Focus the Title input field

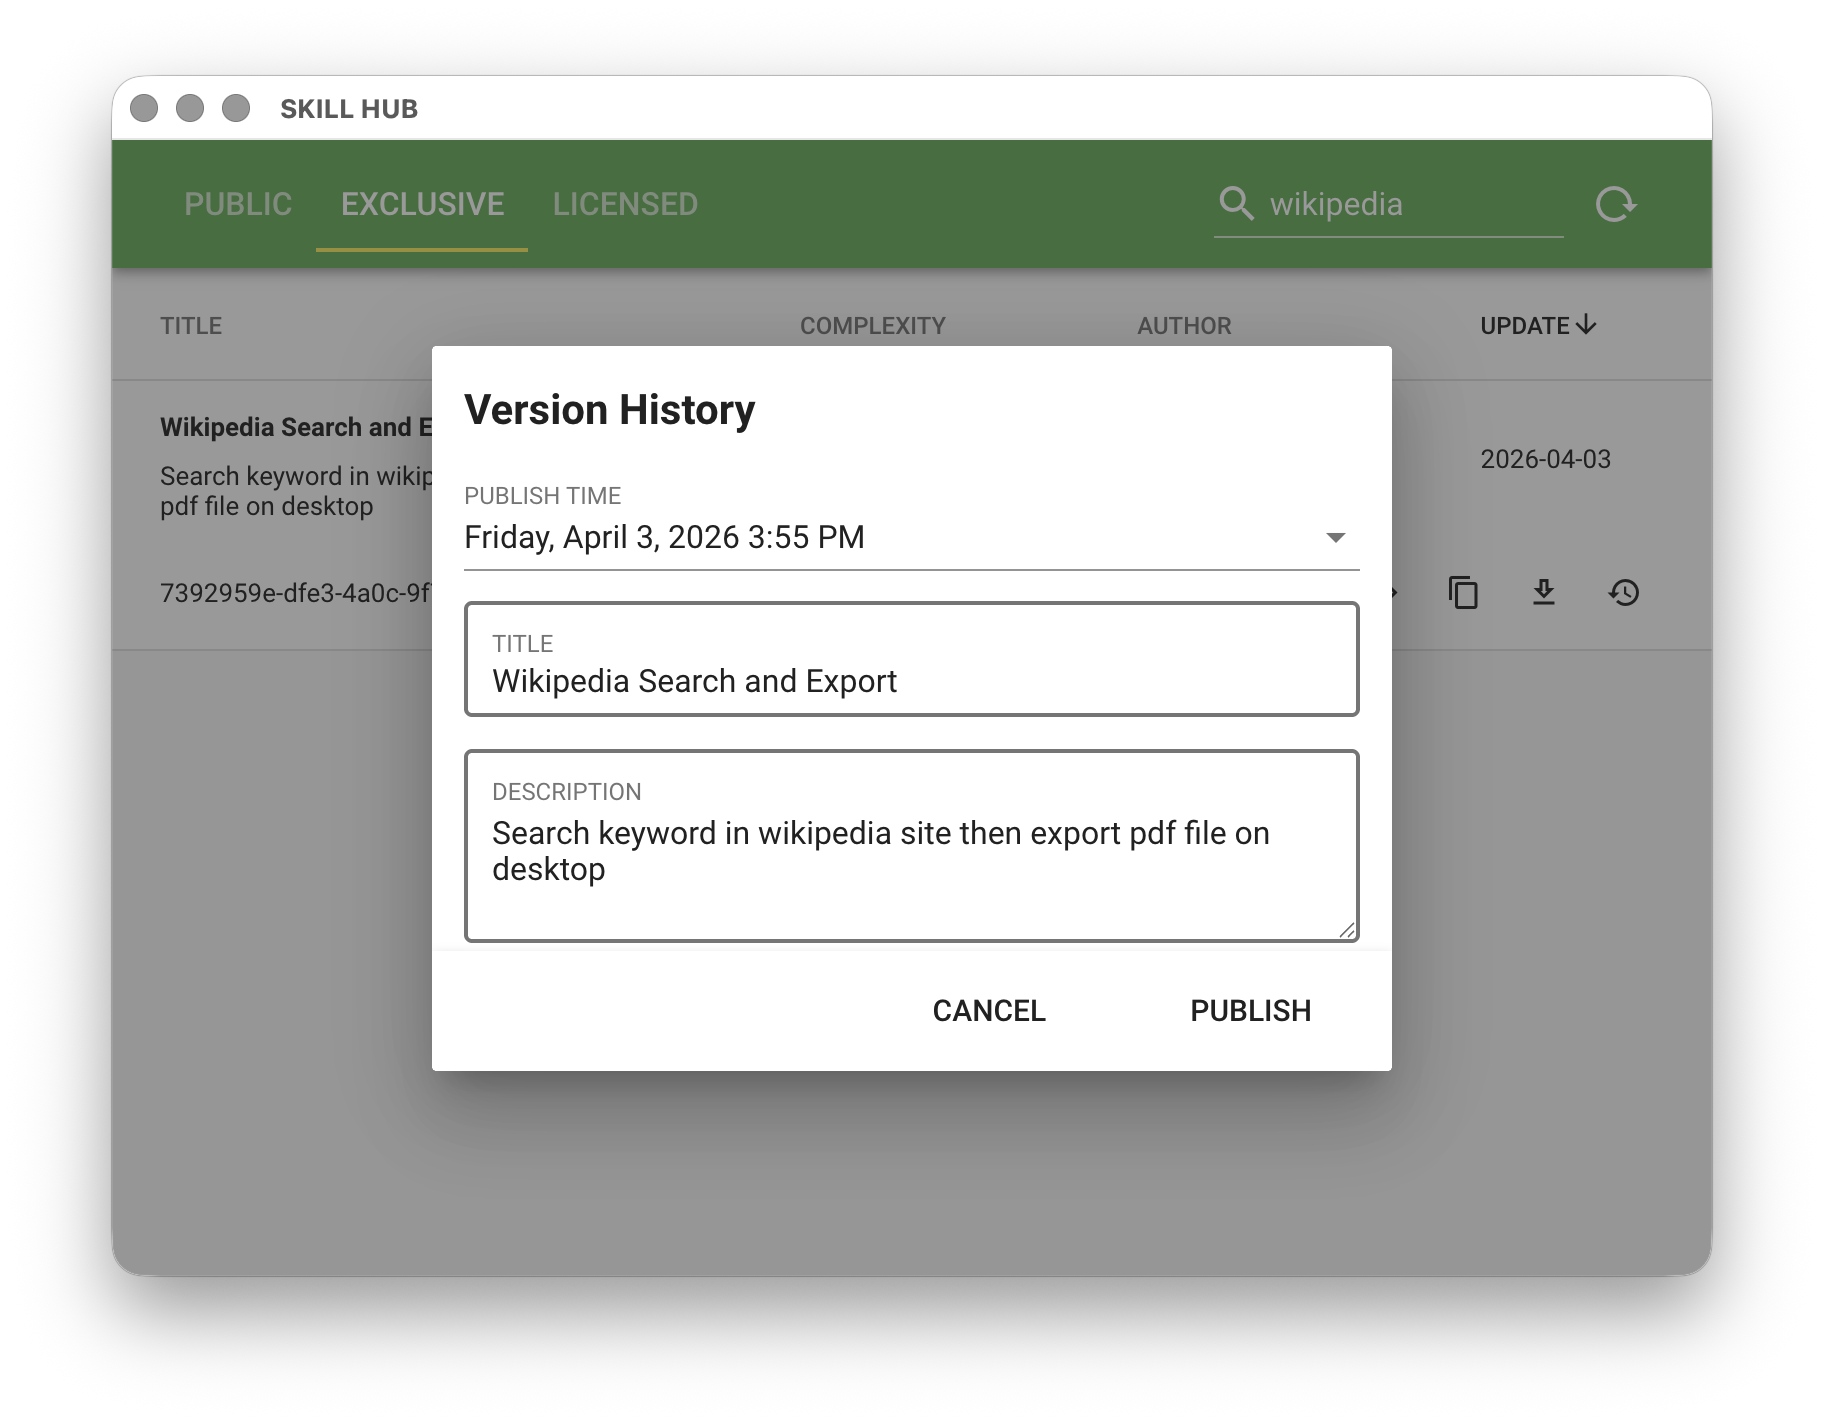pyautogui.click(x=910, y=681)
